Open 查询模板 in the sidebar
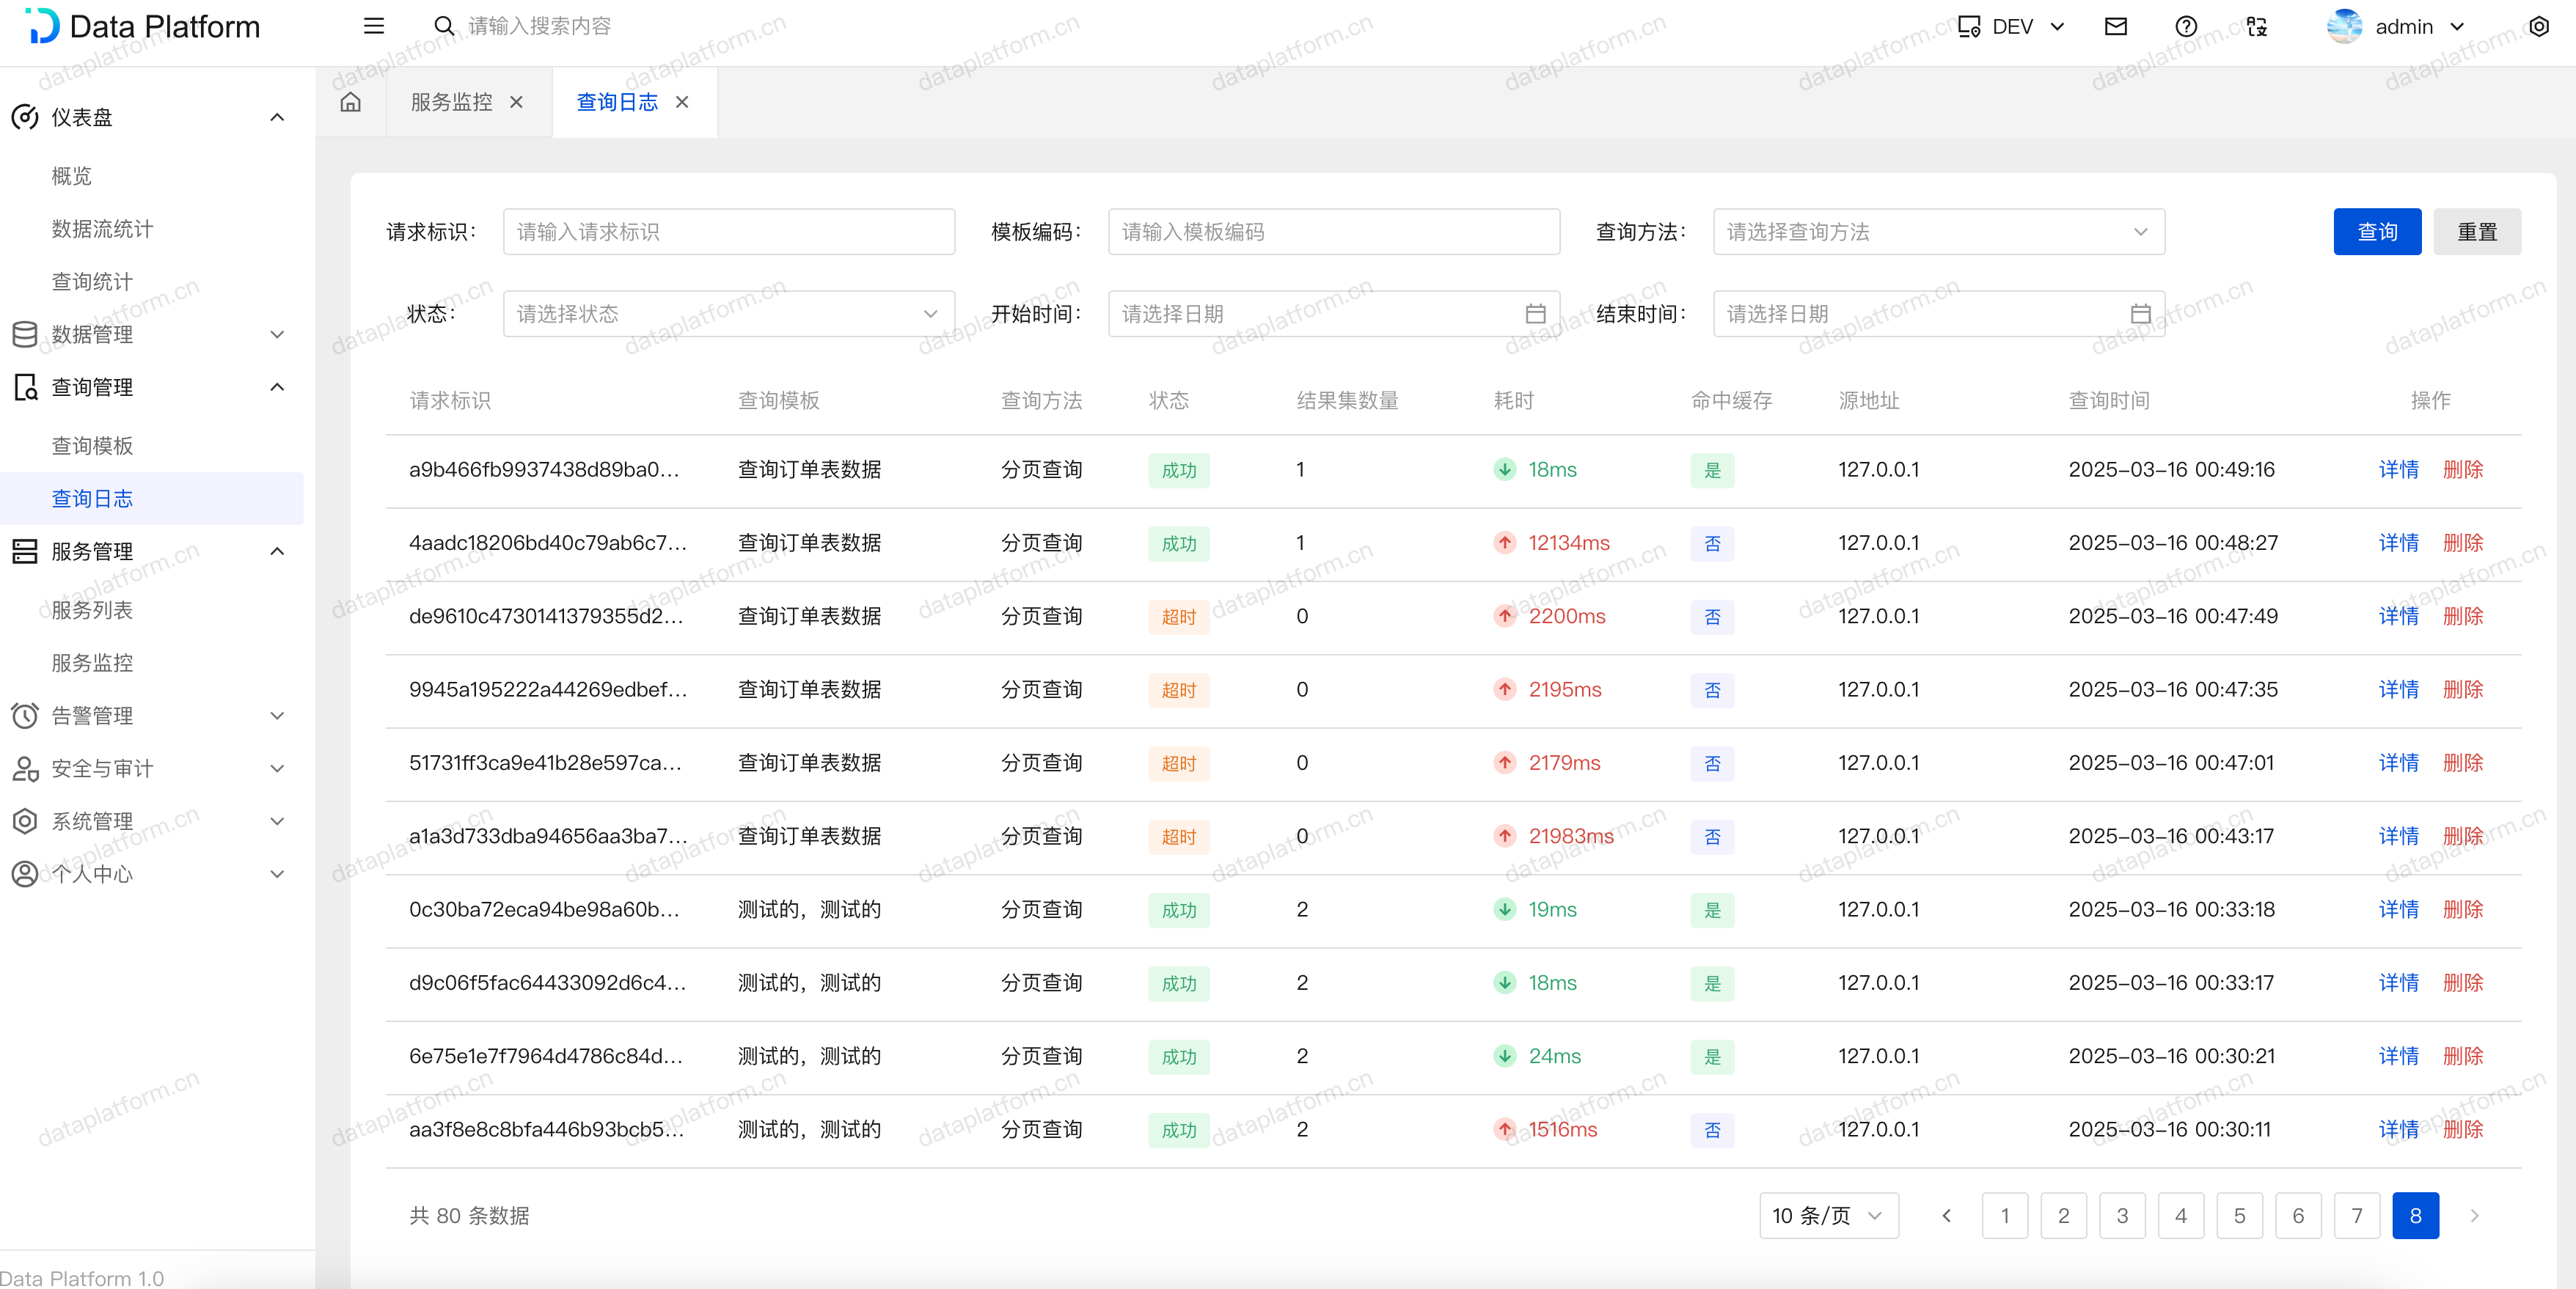This screenshot has width=2576, height=1289. click(92, 446)
